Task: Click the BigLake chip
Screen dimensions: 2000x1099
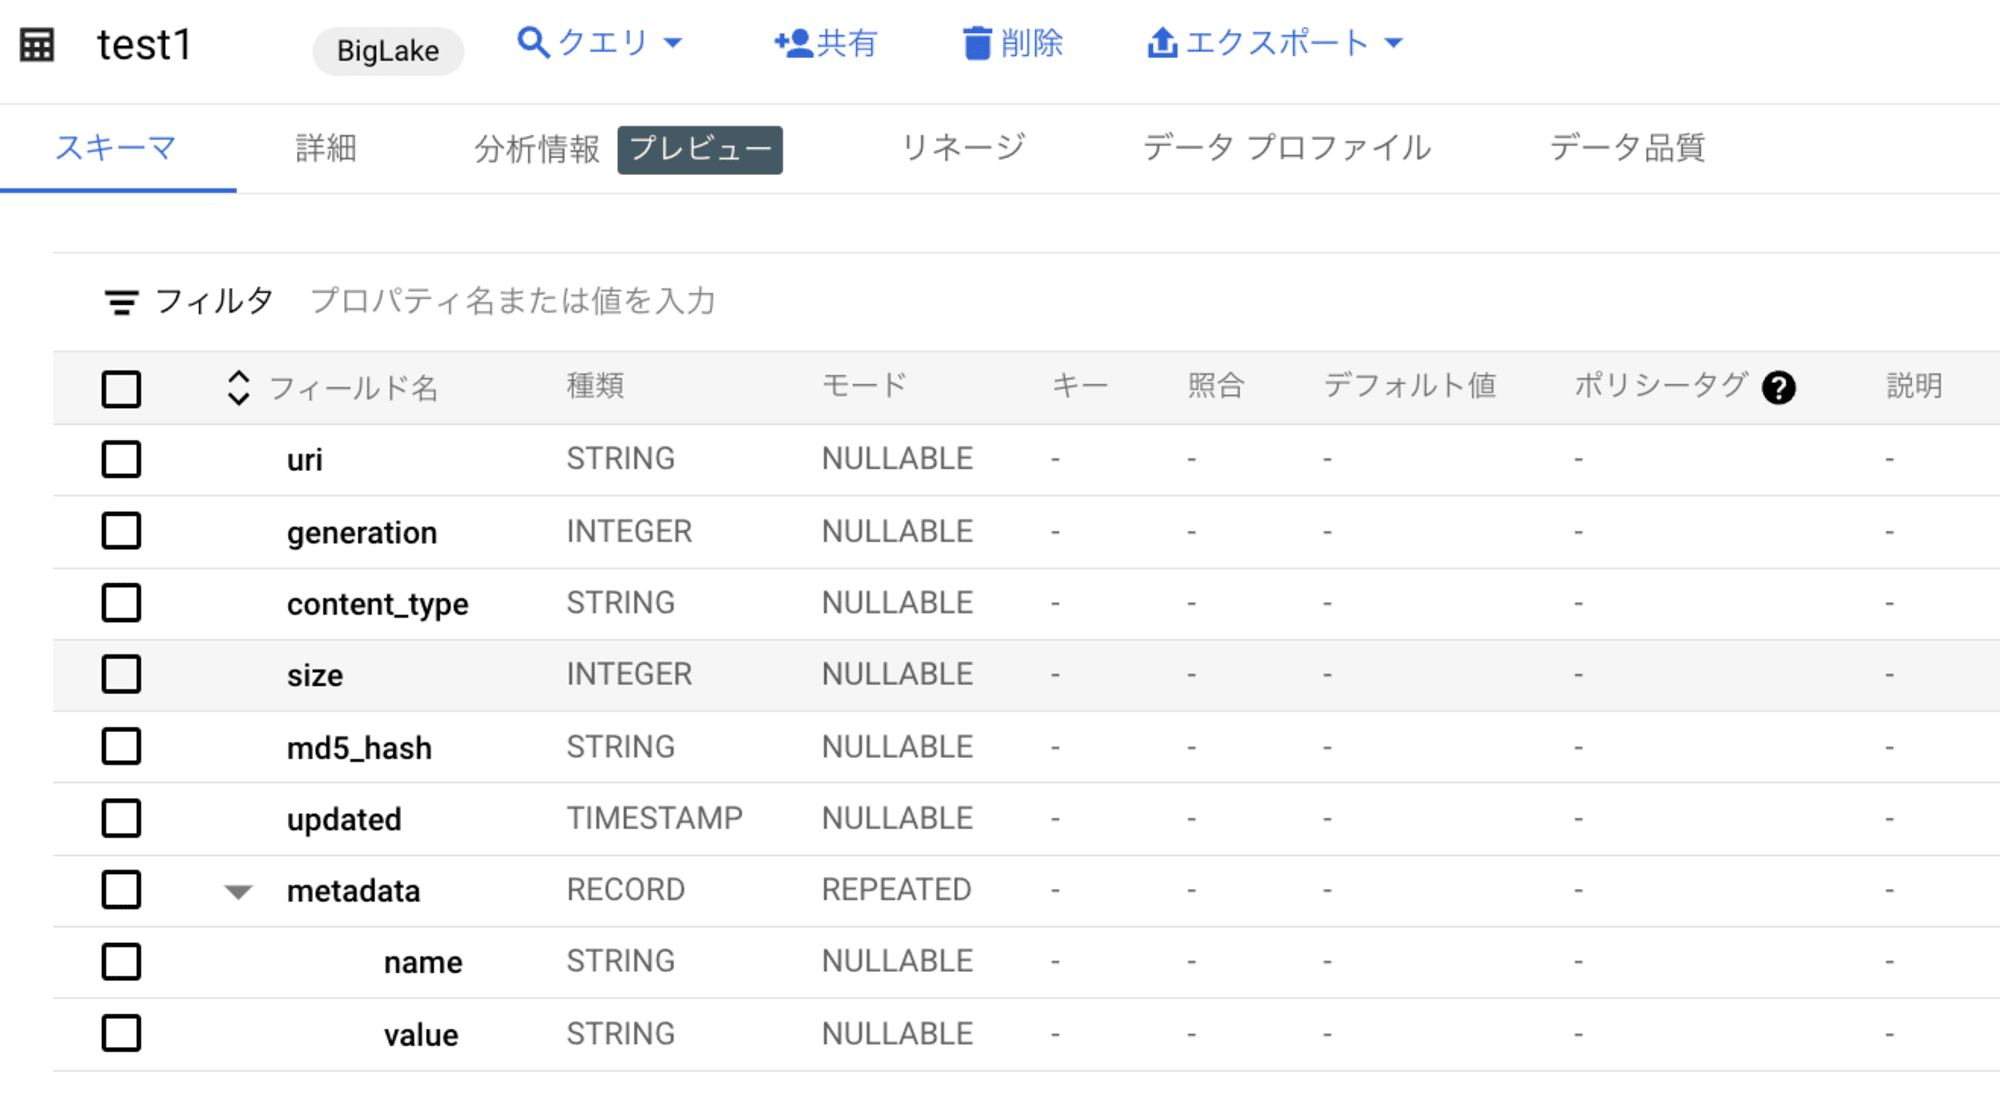Action: [388, 51]
